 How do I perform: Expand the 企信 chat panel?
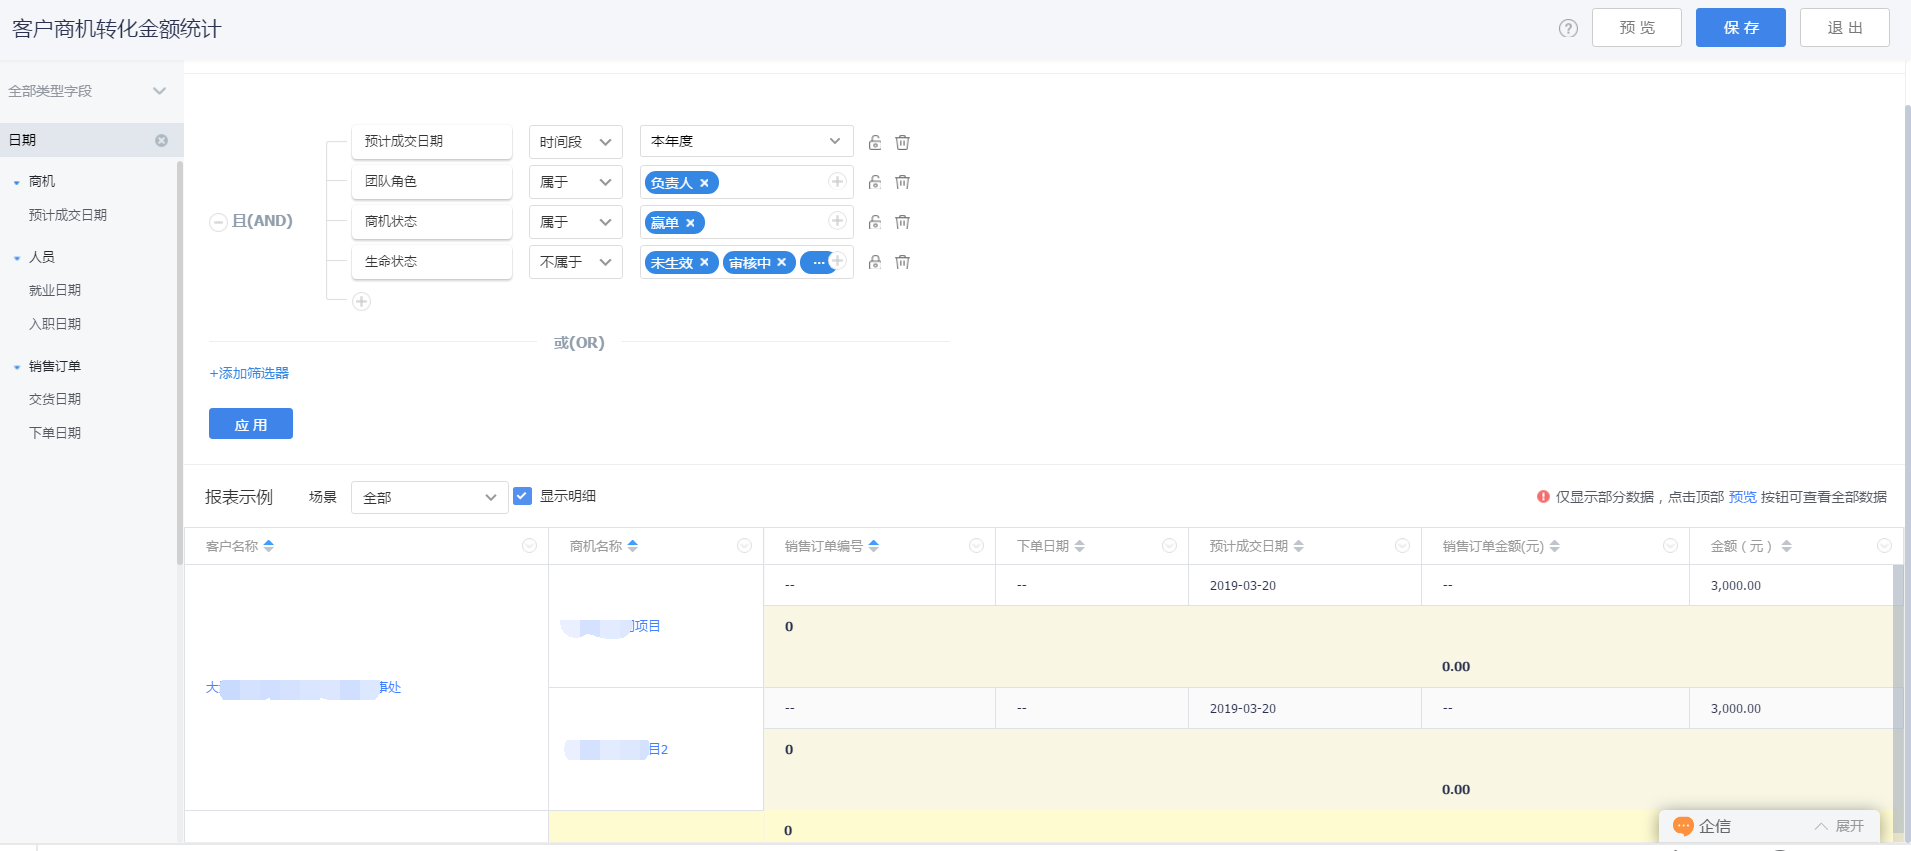point(1839,826)
